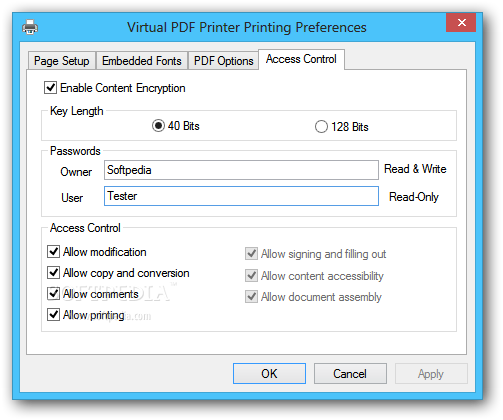The width and height of the screenshot is (503, 420).
Task: Click the User password field
Action: (x=241, y=196)
